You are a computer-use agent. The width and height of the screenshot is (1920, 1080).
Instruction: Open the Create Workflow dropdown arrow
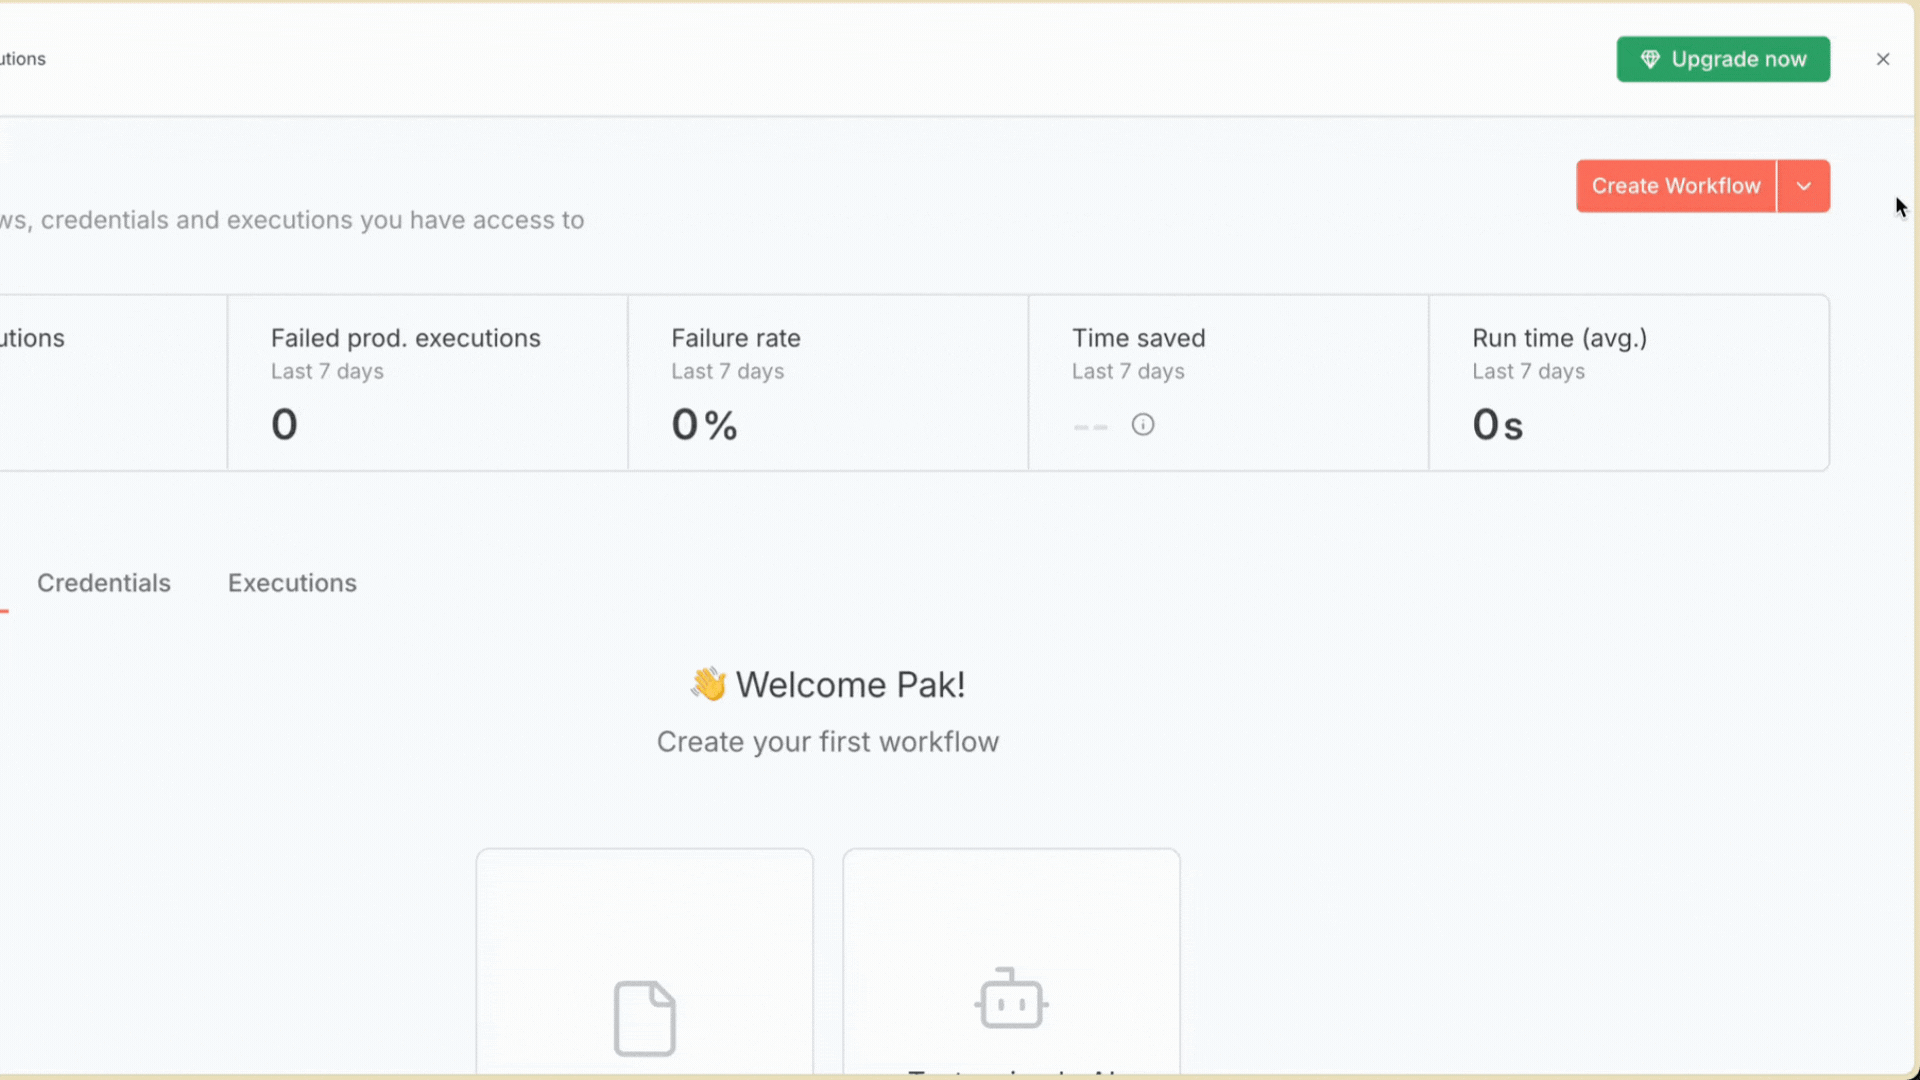[x=1803, y=186]
